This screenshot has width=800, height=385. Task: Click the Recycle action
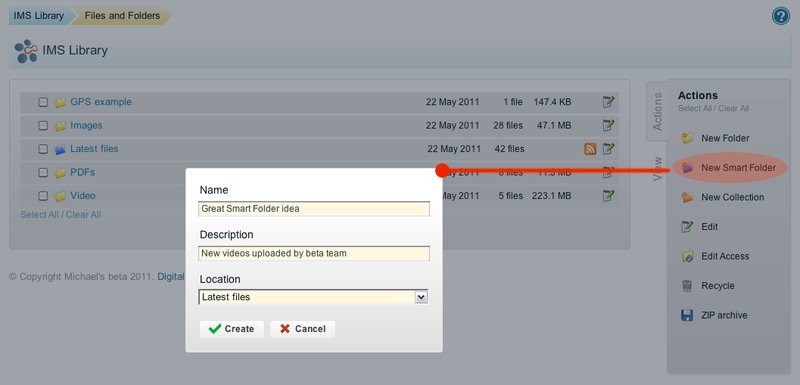coord(718,286)
